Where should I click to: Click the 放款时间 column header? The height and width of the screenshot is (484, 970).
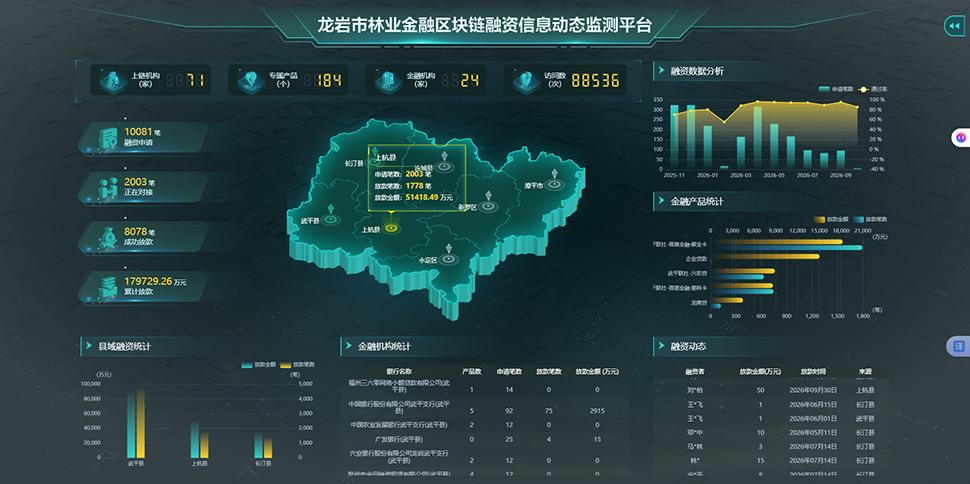pos(813,371)
